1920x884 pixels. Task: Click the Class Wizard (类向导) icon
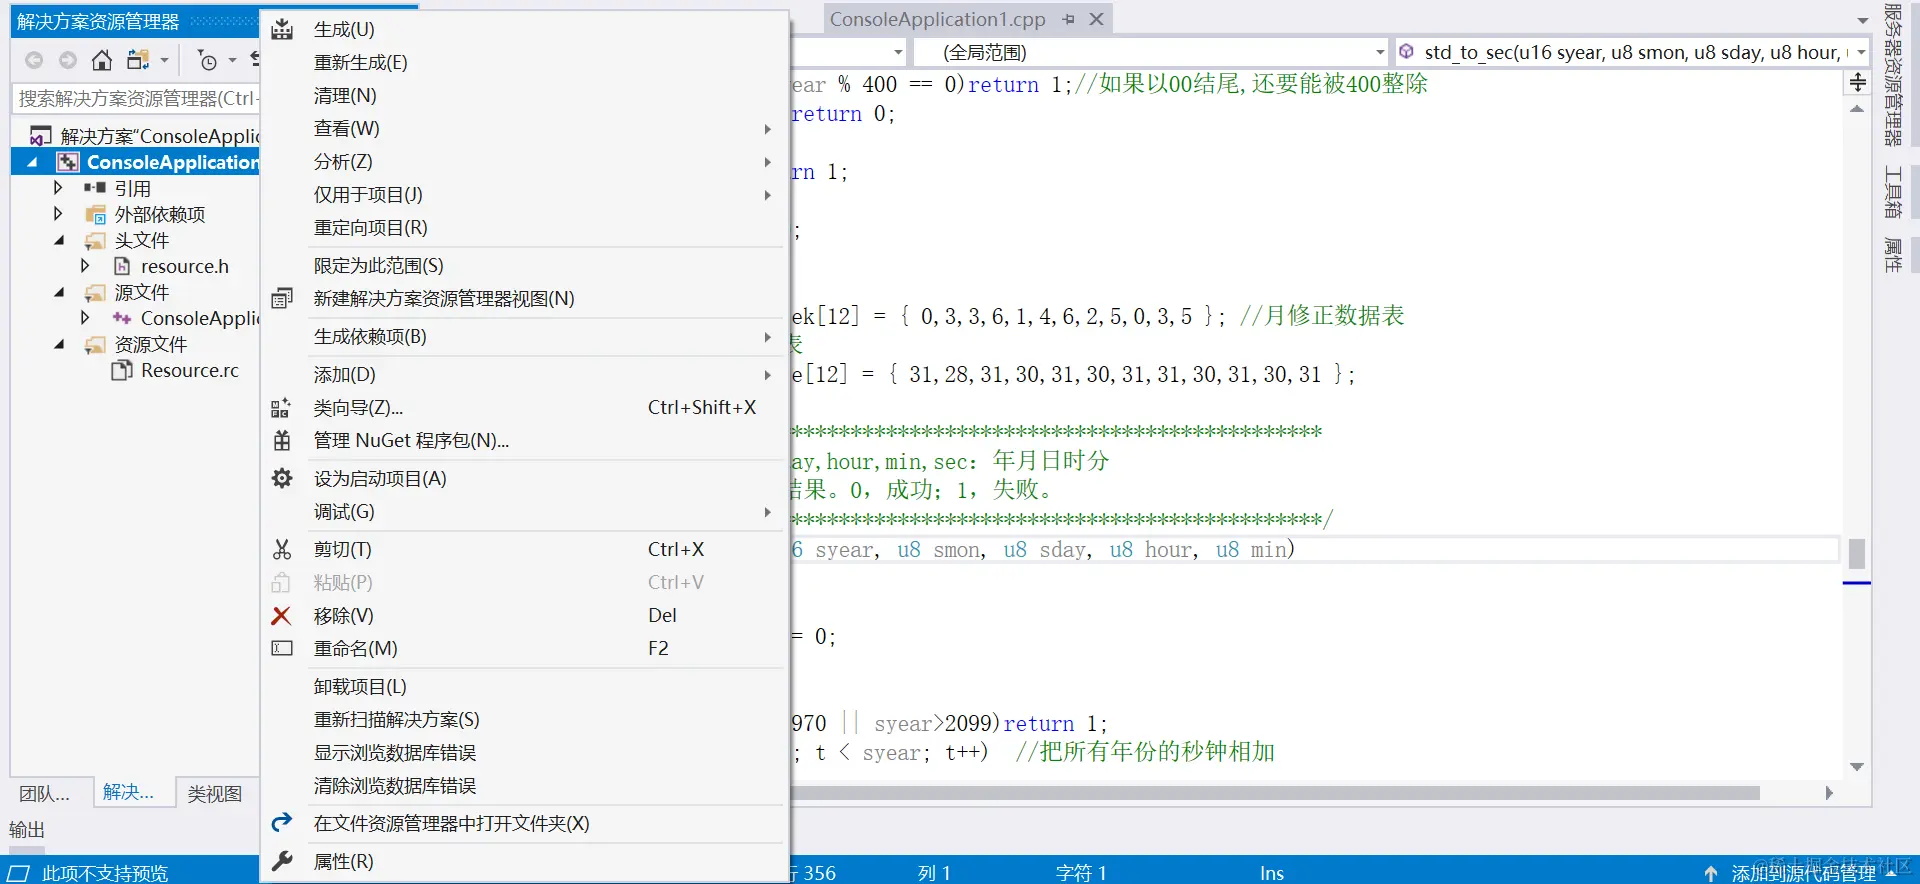point(281,408)
